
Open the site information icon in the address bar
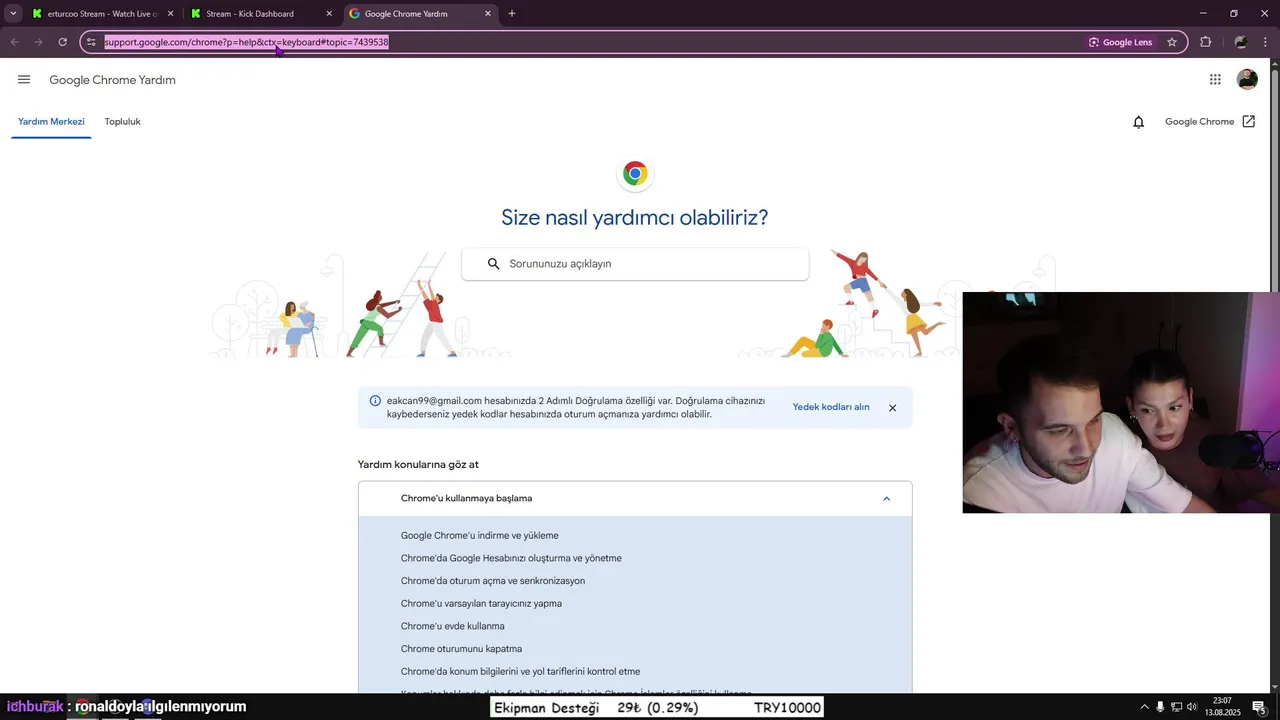91,42
